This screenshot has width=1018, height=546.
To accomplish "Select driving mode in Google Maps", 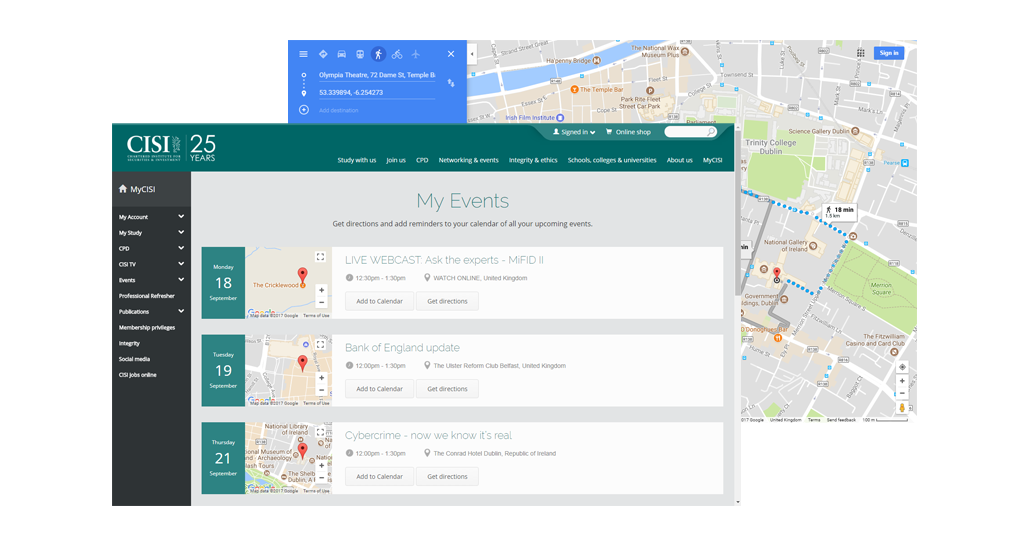I will 341,54.
